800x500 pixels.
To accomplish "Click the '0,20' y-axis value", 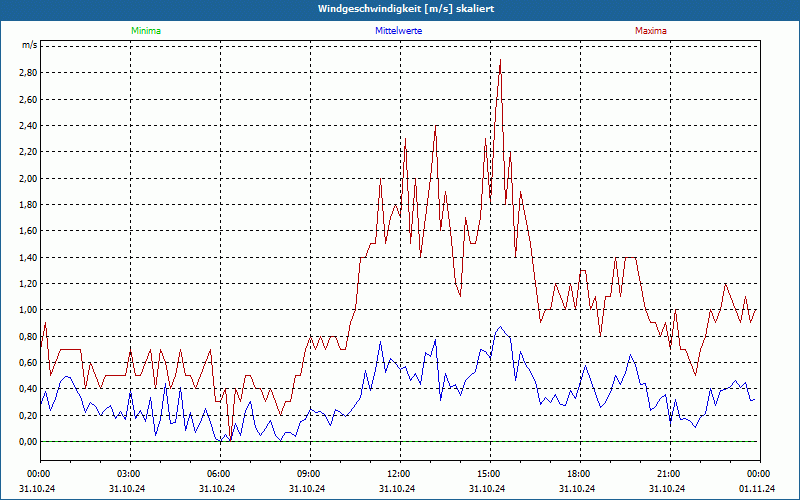I will tap(28, 415).
